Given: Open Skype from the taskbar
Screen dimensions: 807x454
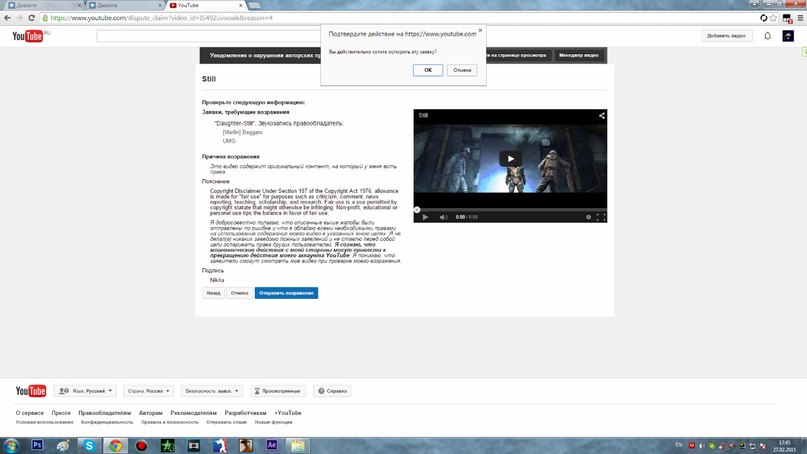Looking at the screenshot, I should [89, 445].
